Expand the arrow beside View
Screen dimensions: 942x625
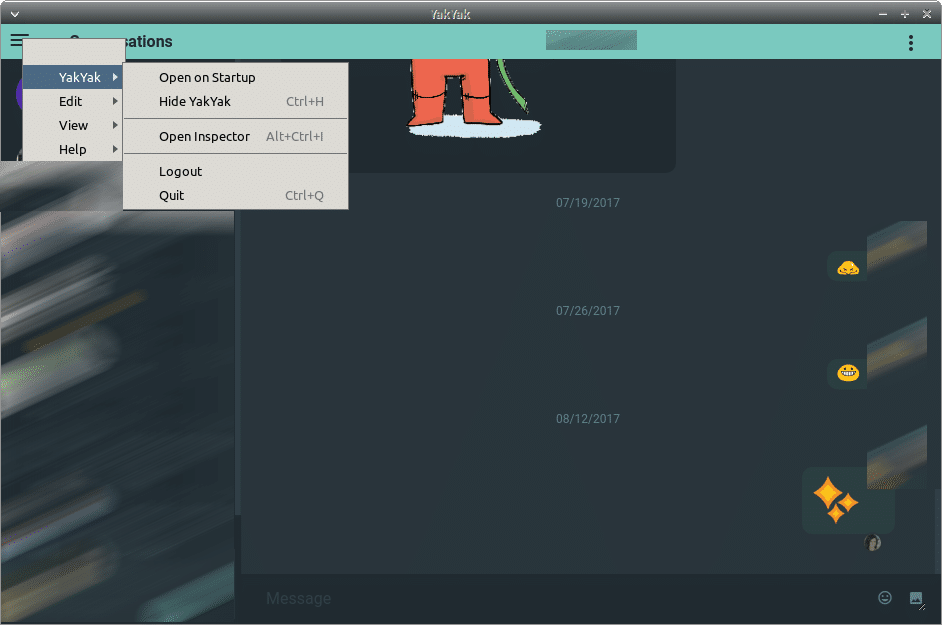point(115,125)
